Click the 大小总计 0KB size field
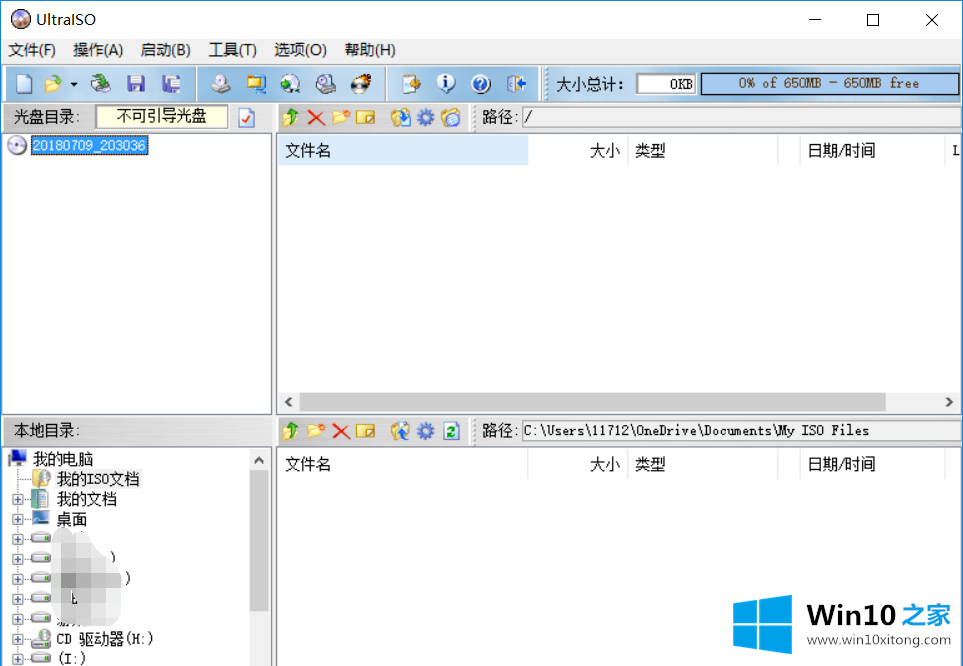963x666 pixels. [x=666, y=84]
